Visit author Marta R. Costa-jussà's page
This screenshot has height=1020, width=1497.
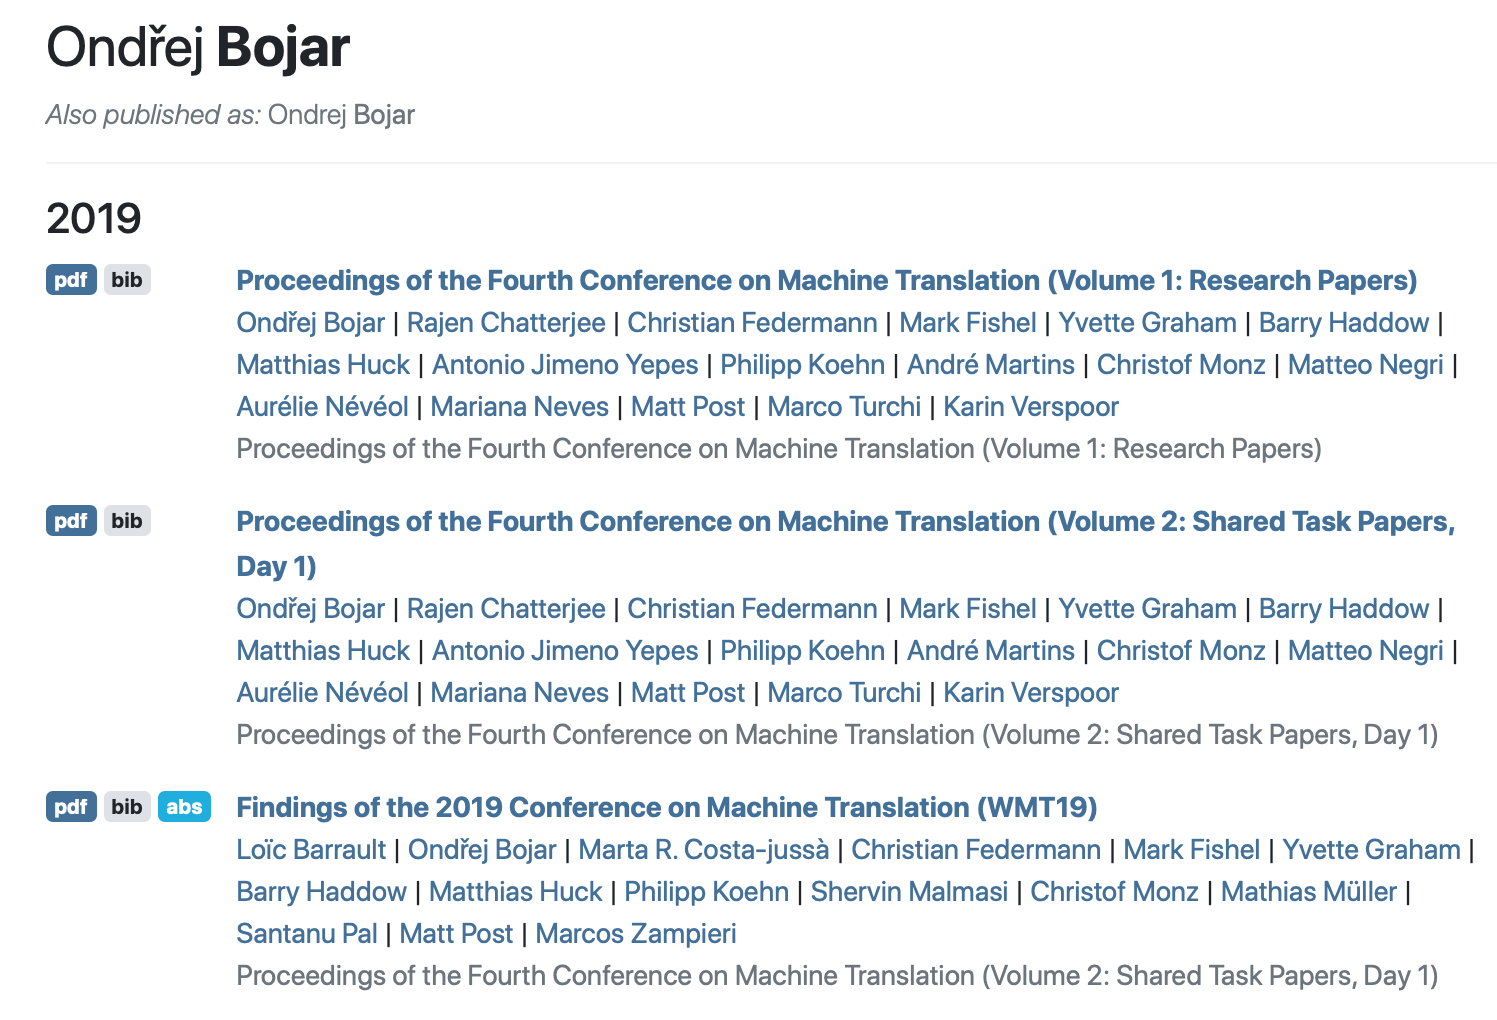pyautogui.click(x=704, y=850)
